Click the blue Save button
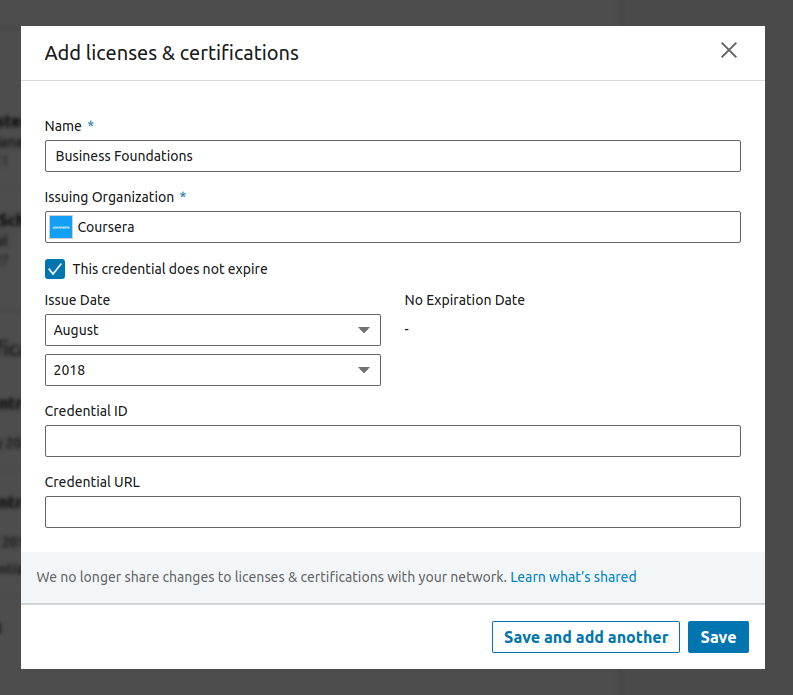The height and width of the screenshot is (695, 793). coord(718,637)
